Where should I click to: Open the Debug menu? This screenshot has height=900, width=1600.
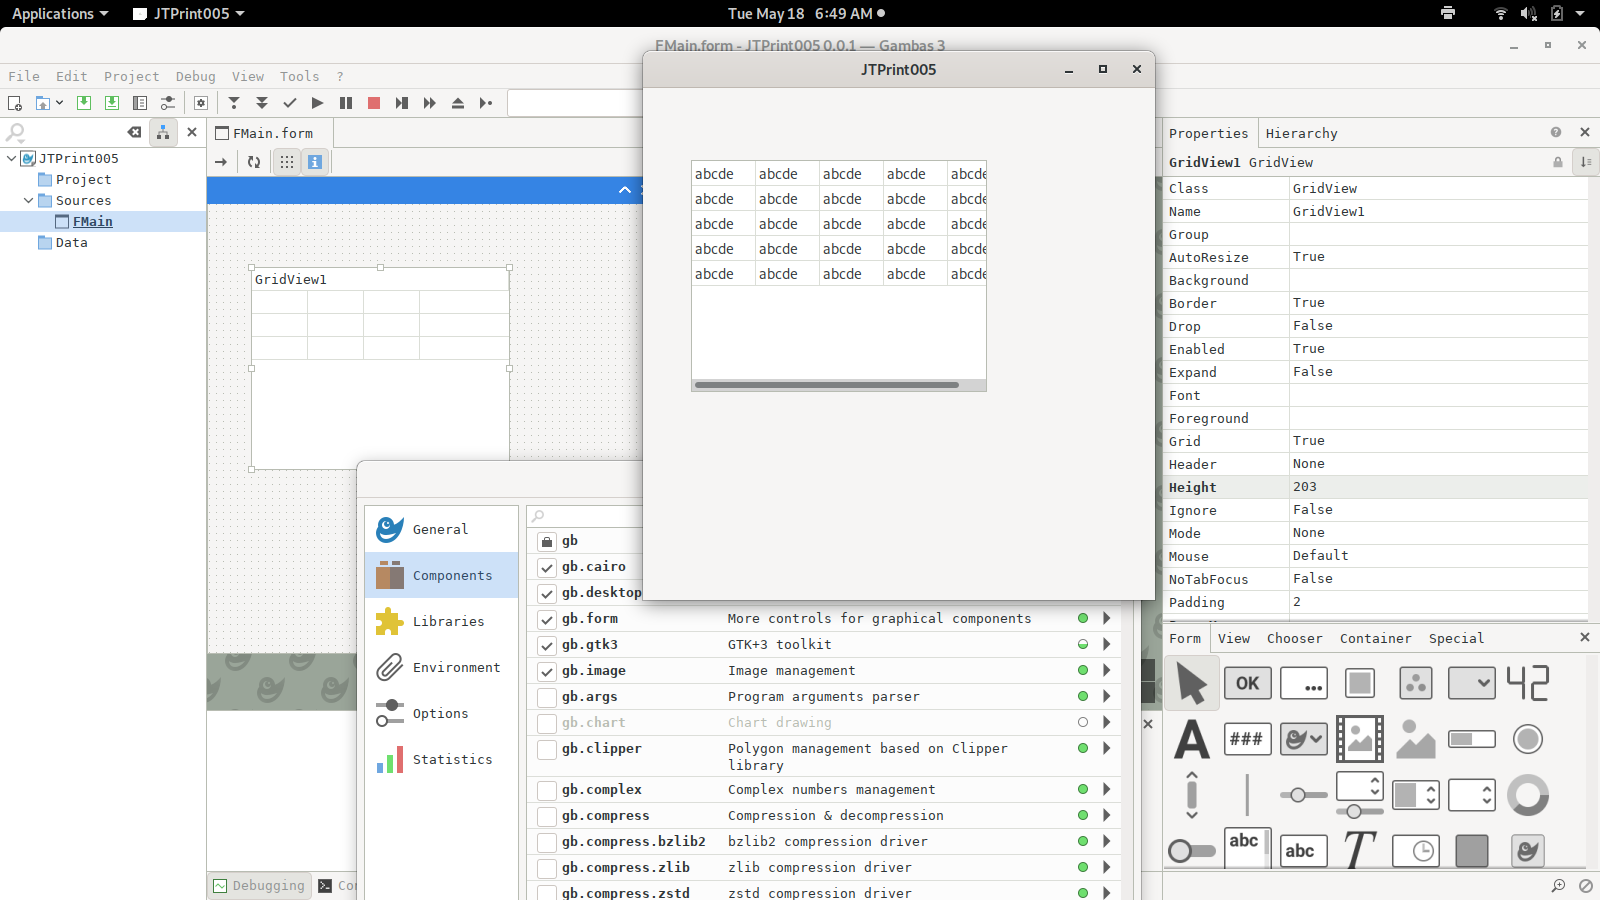[x=195, y=77]
